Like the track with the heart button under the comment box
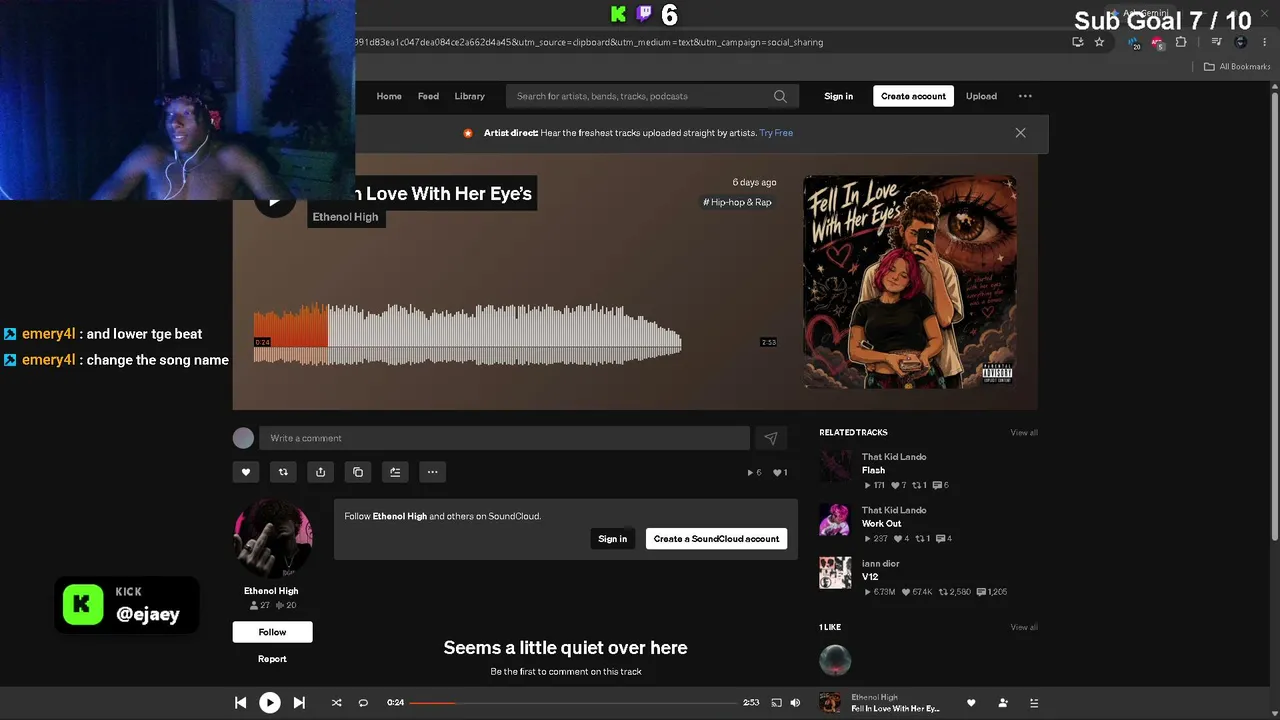 (246, 472)
